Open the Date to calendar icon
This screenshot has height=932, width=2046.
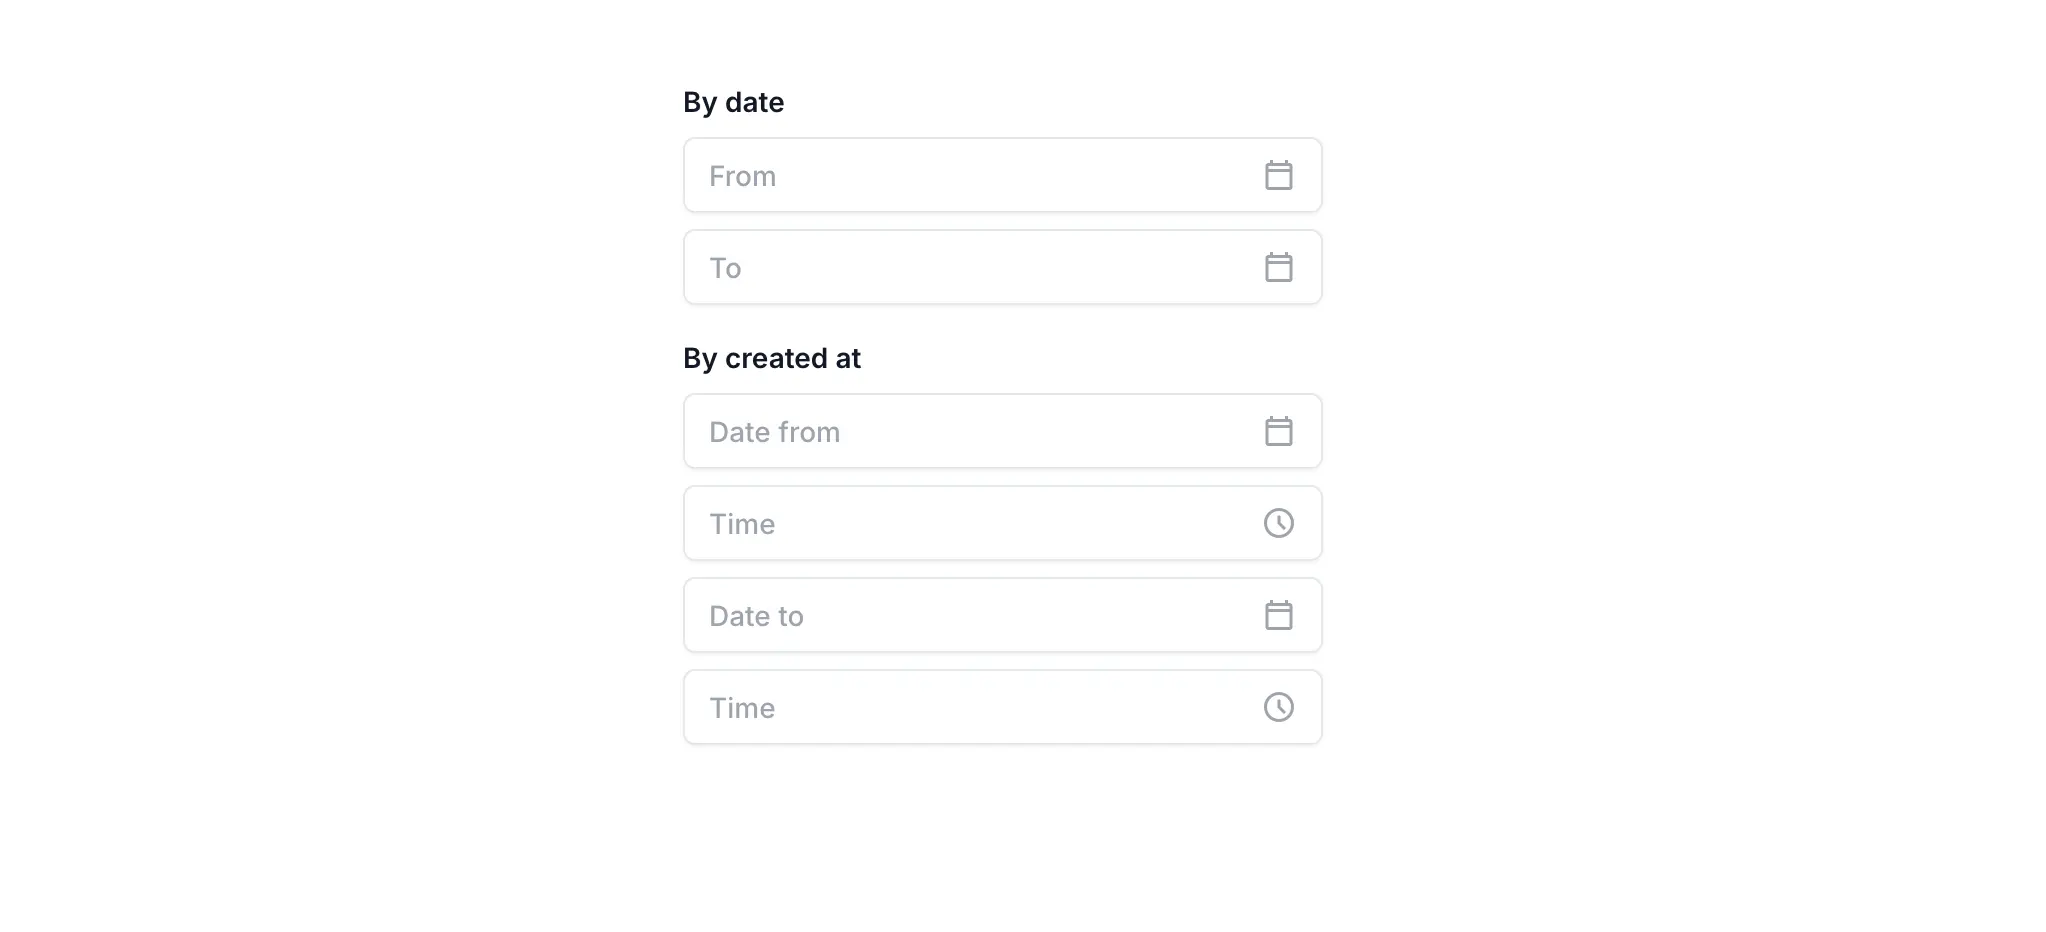(x=1278, y=615)
